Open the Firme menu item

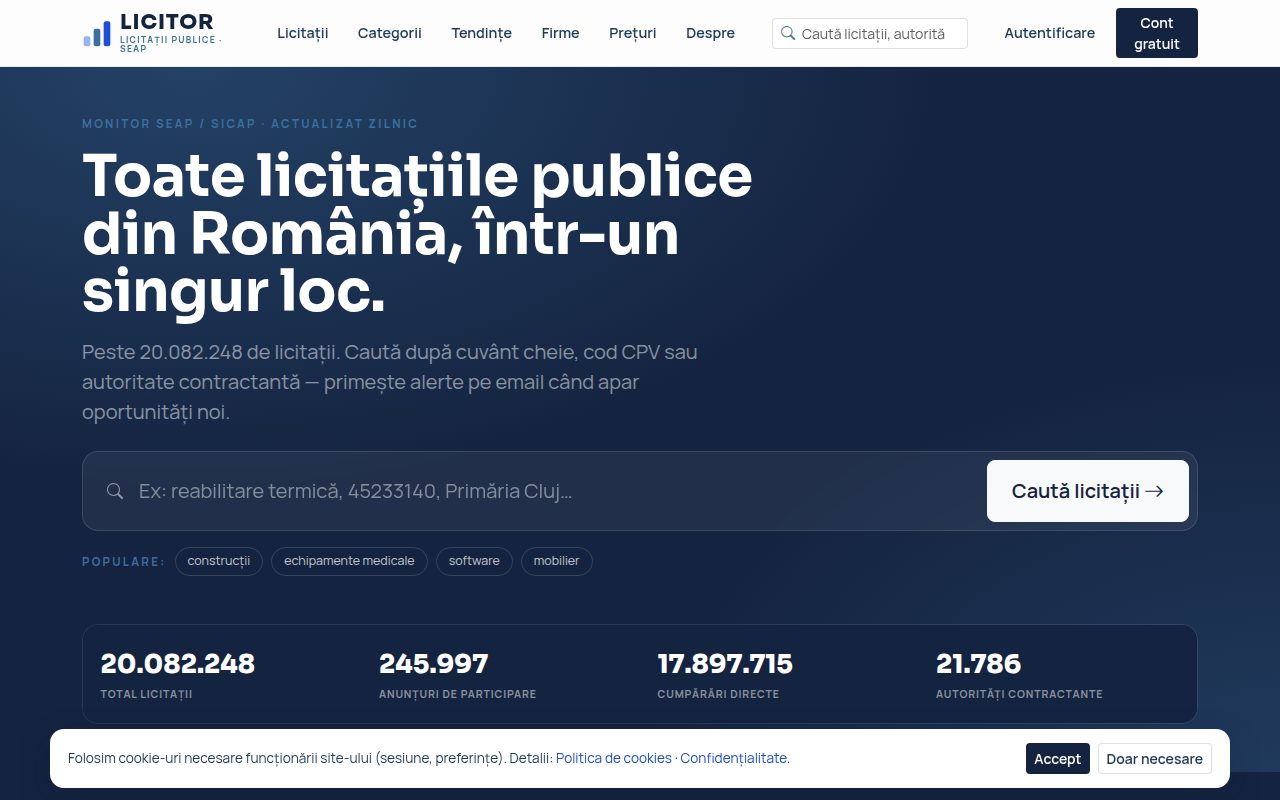click(x=560, y=33)
